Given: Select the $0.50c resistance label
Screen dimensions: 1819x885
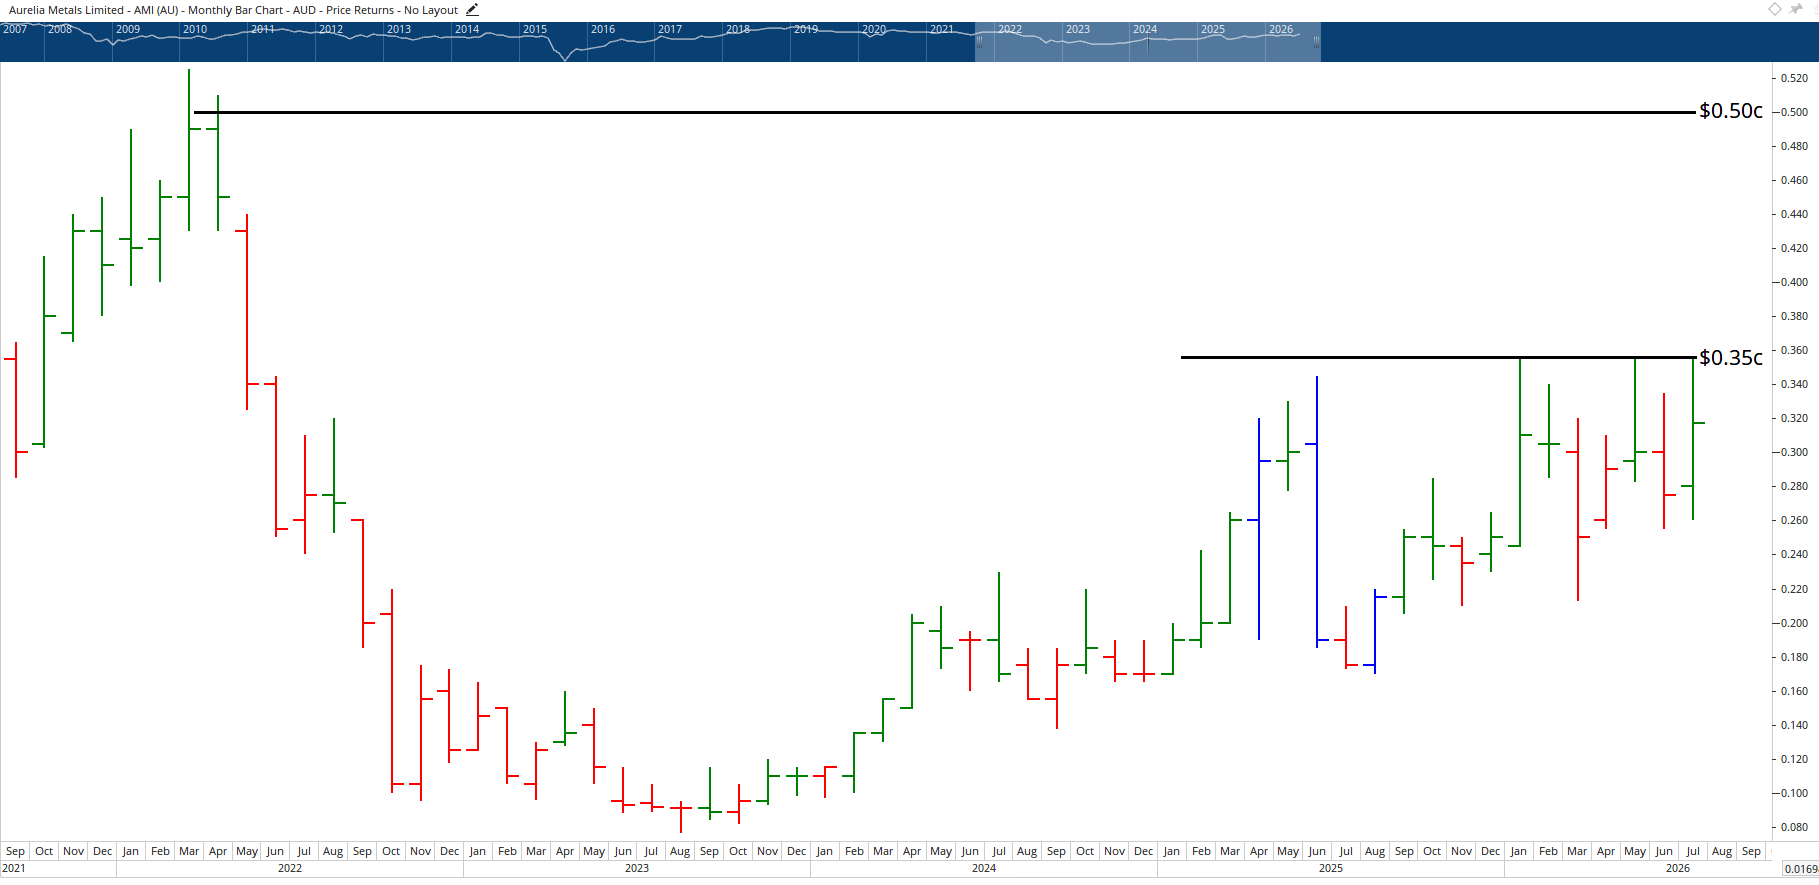Looking at the screenshot, I should pos(1731,111).
